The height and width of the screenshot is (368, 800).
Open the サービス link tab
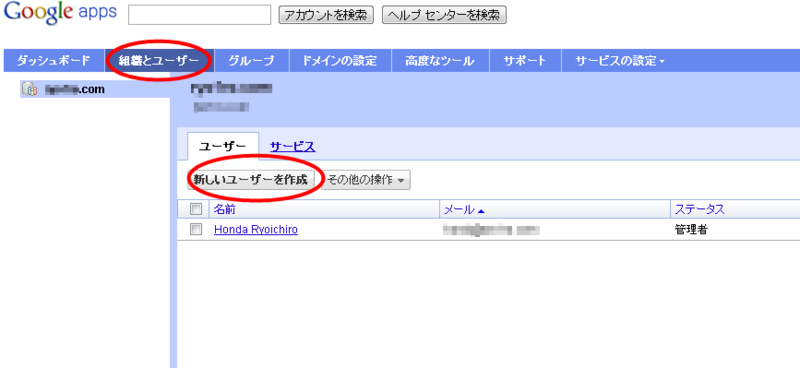[292, 147]
